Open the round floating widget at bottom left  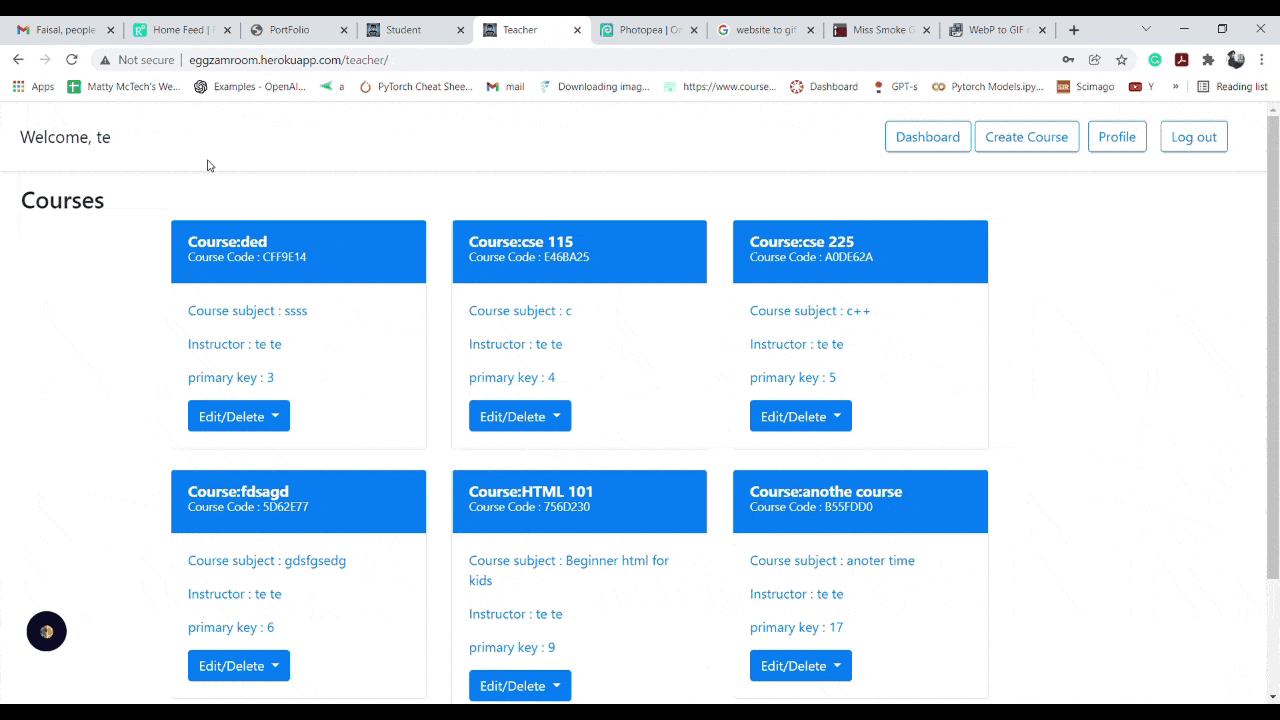46,632
